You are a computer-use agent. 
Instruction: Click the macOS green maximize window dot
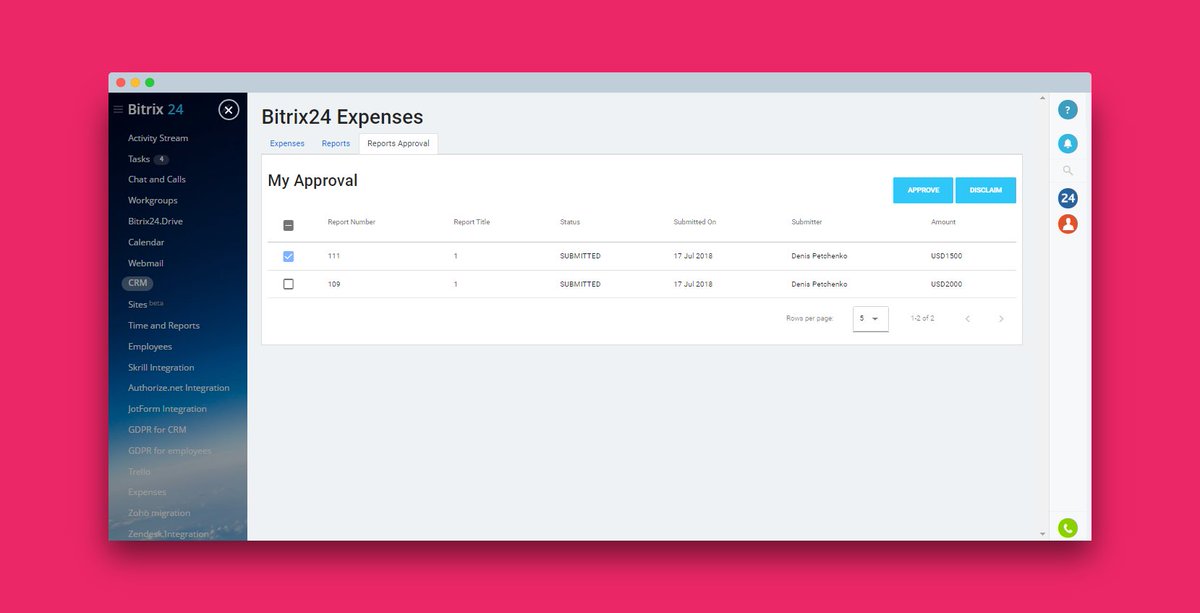click(150, 82)
